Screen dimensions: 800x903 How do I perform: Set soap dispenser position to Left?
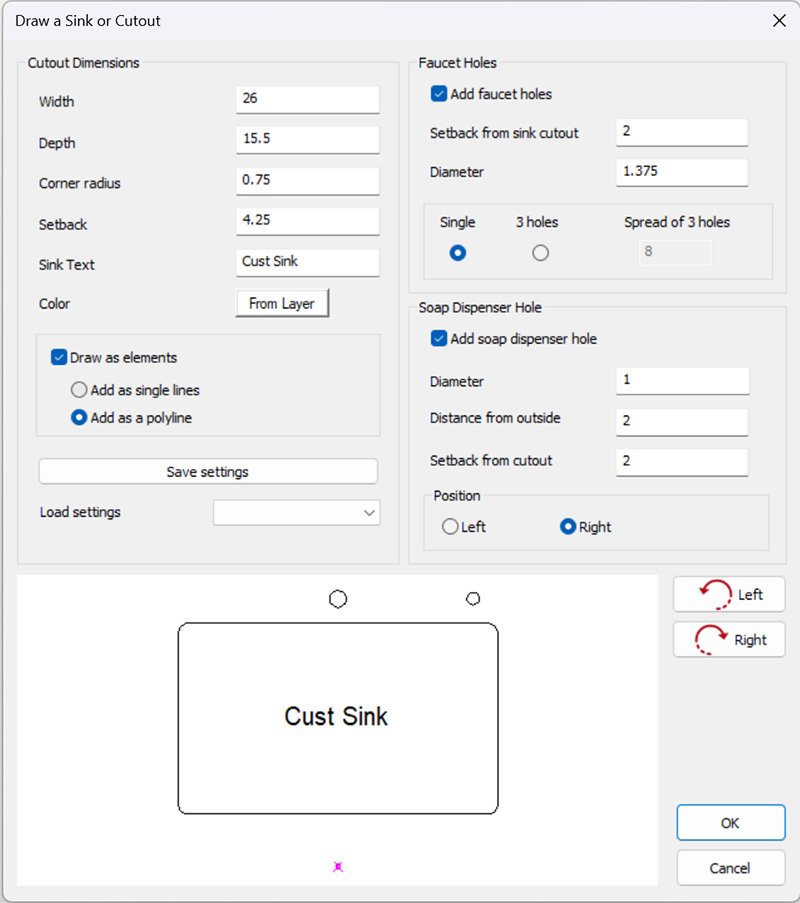[450, 527]
